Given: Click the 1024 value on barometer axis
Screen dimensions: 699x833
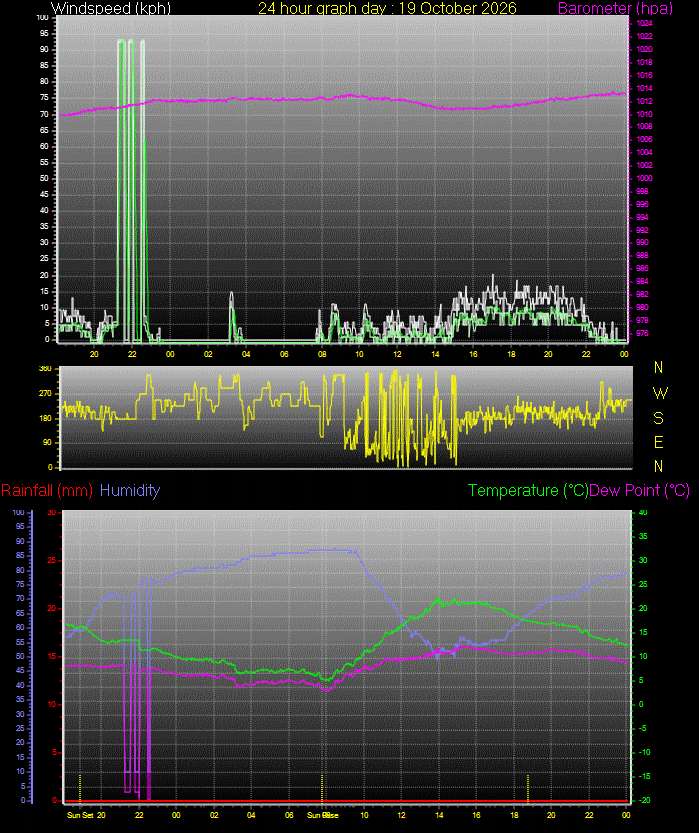Looking at the screenshot, I should point(644,23).
